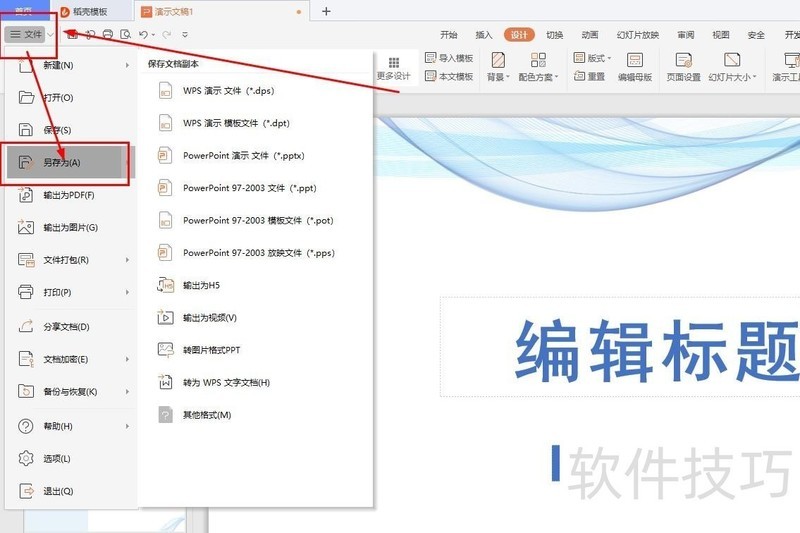The height and width of the screenshot is (533, 800).
Task: Click 导入模板 button
Action: [449, 58]
